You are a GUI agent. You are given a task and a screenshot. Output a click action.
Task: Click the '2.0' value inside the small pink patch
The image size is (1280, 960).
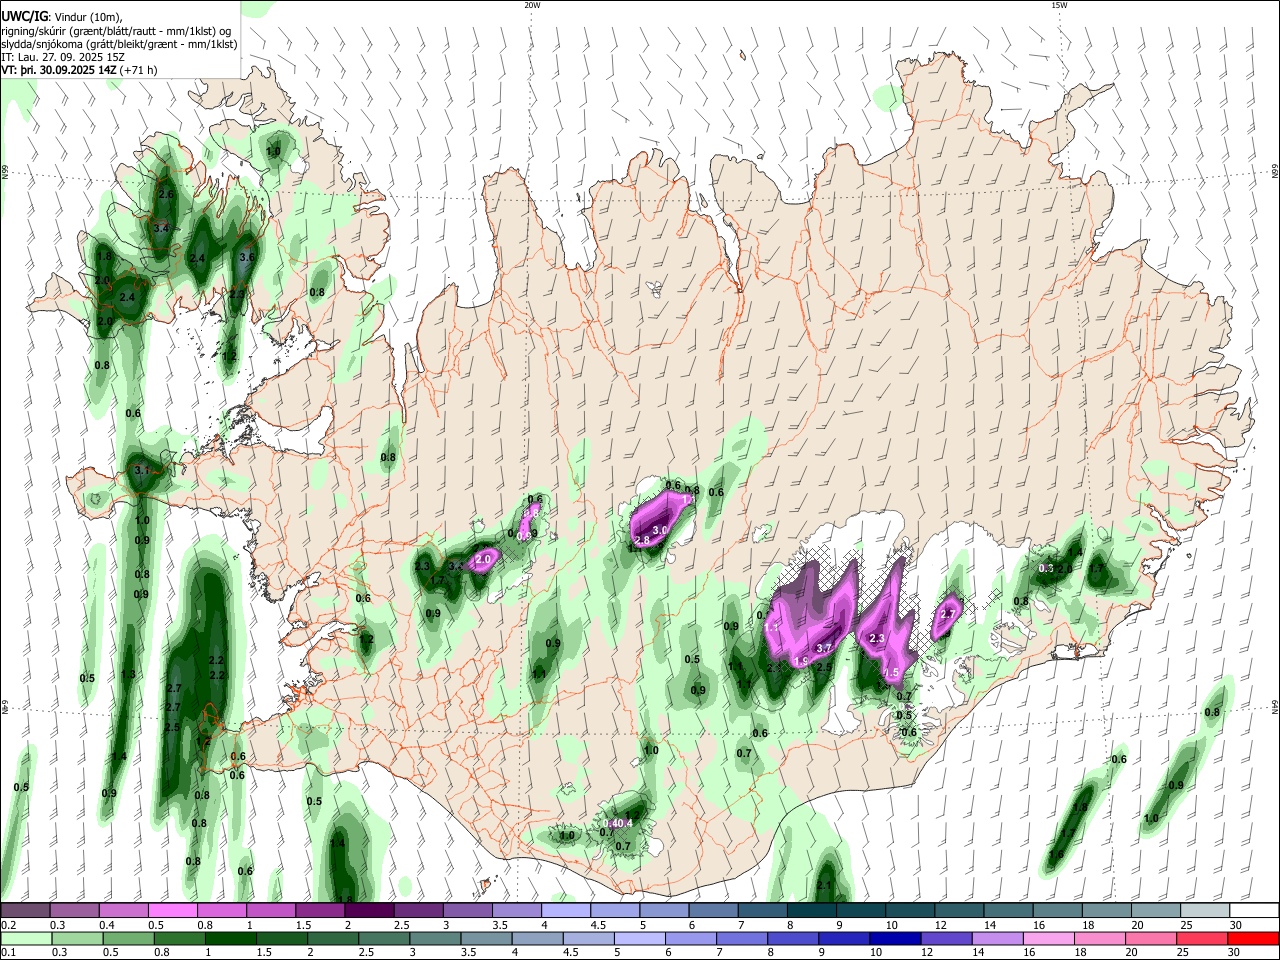(x=484, y=560)
